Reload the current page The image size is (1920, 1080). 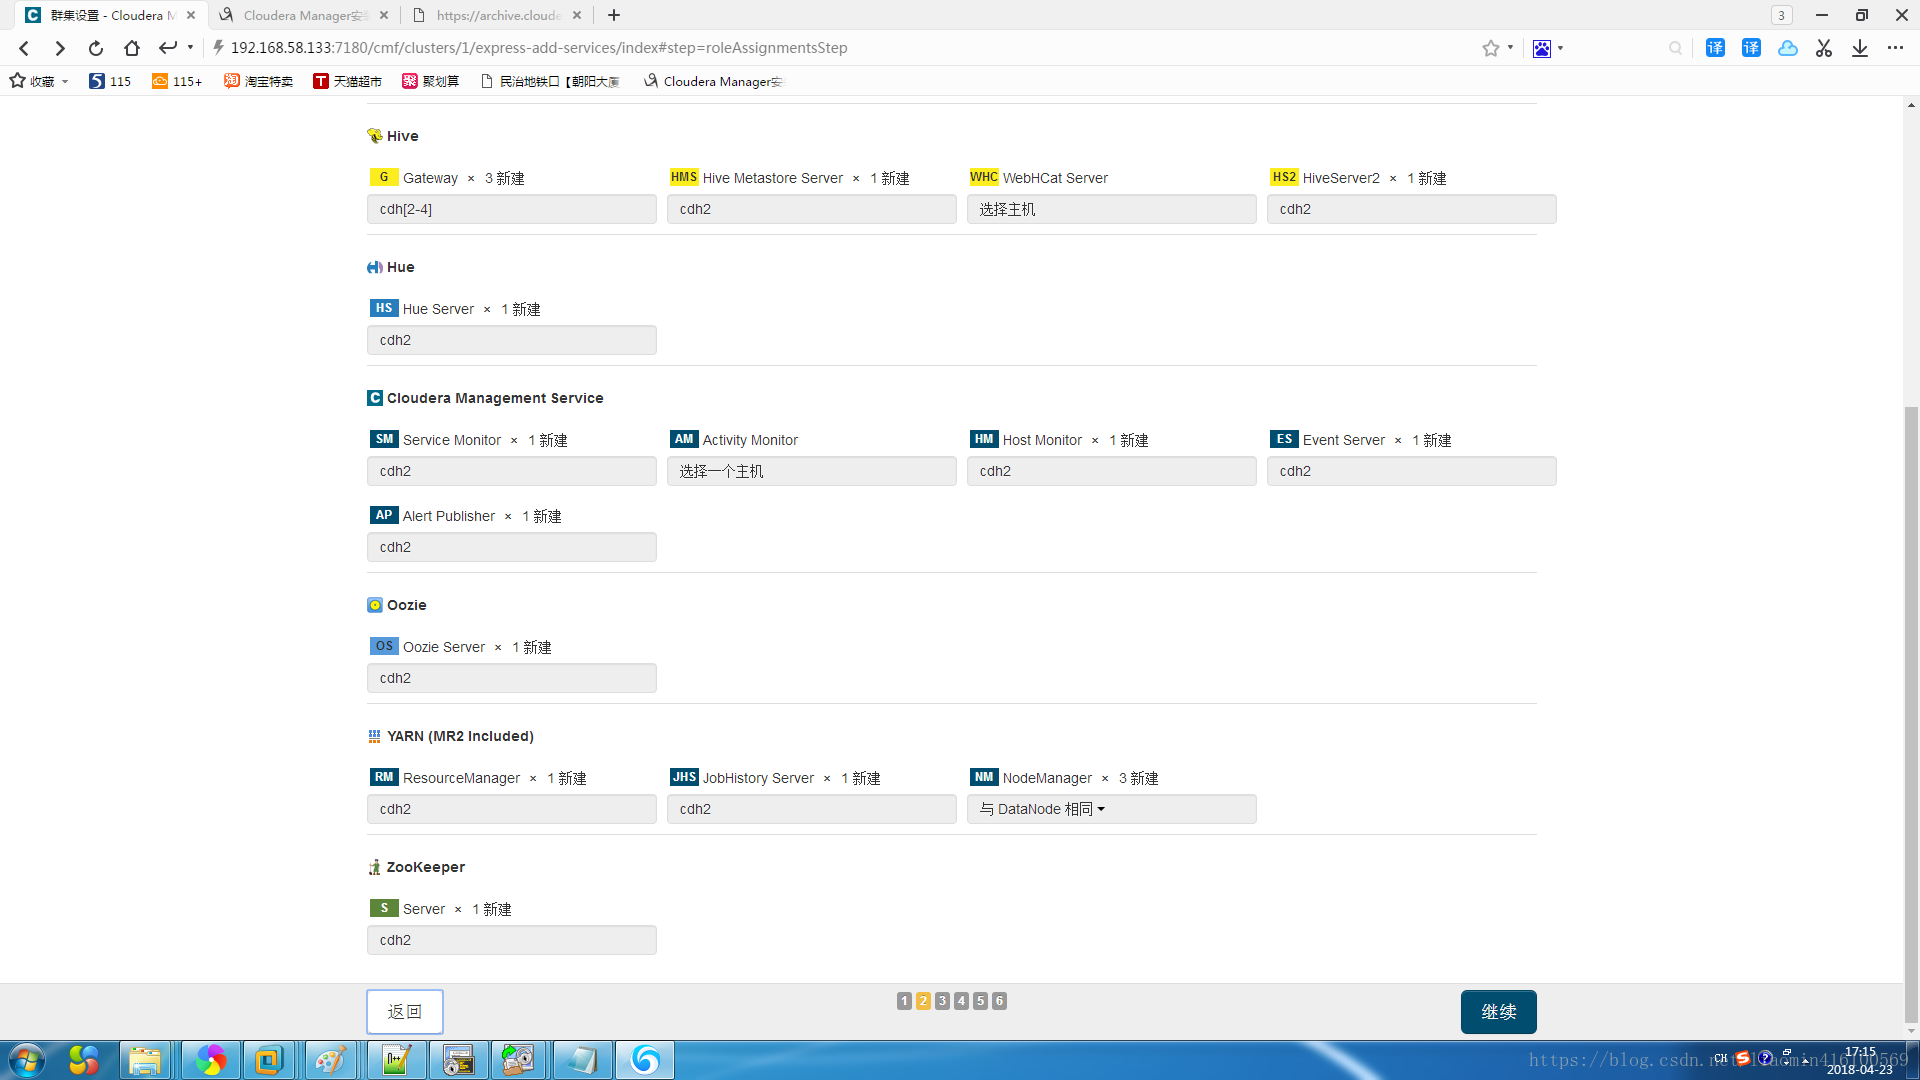(x=95, y=48)
